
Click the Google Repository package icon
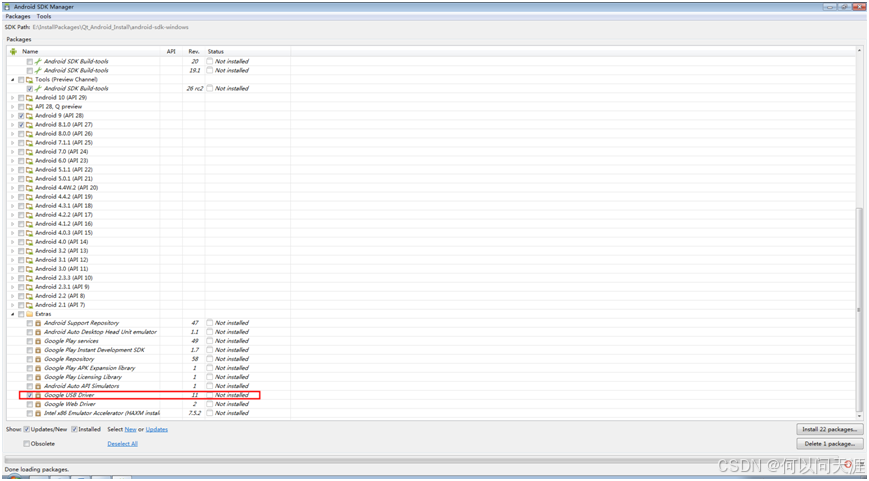pyautogui.click(x=38, y=359)
